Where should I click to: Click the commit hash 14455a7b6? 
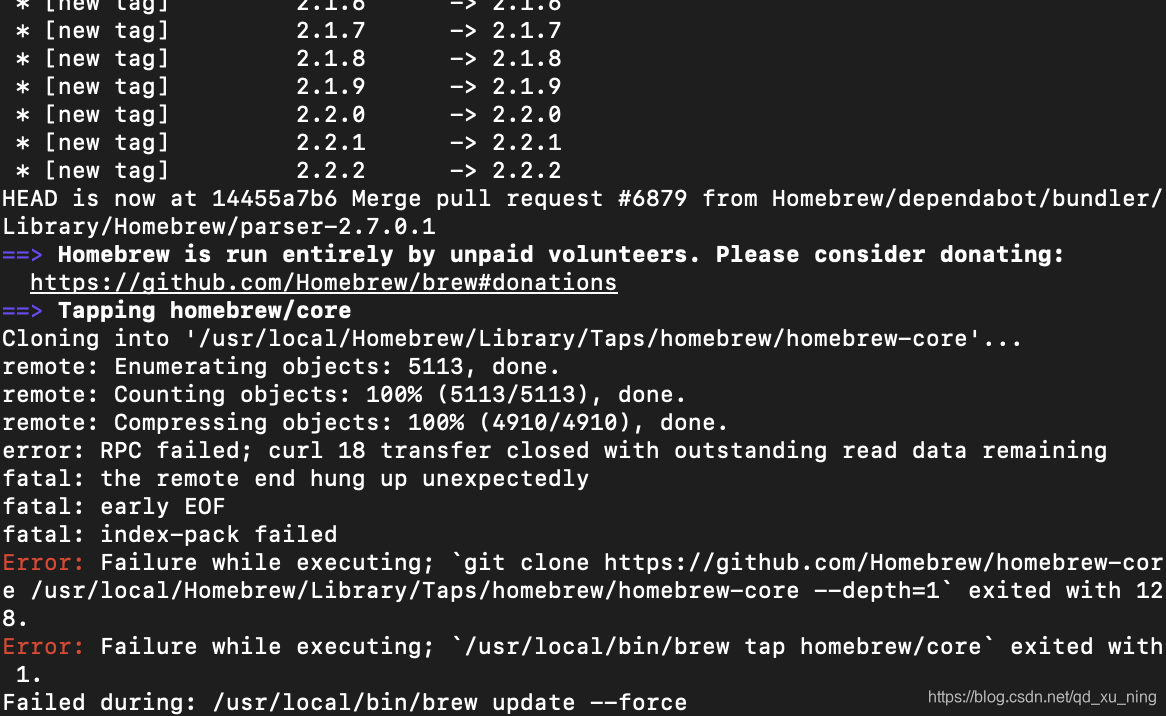pos(274,199)
